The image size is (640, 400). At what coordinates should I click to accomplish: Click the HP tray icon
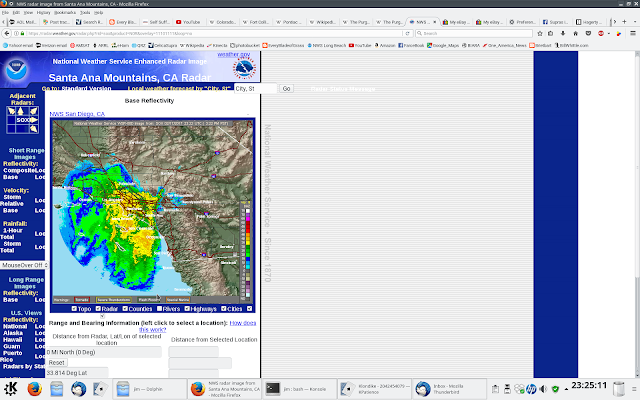pyautogui.click(x=531, y=389)
